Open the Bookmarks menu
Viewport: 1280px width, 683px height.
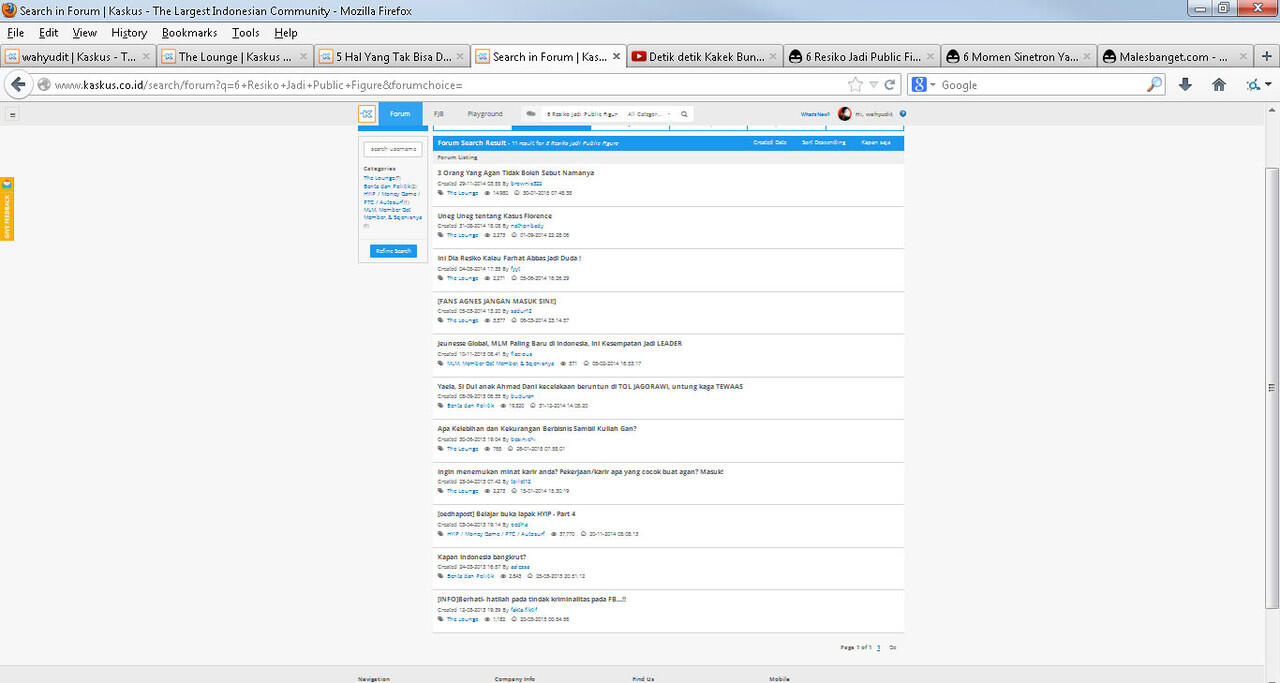pos(189,33)
